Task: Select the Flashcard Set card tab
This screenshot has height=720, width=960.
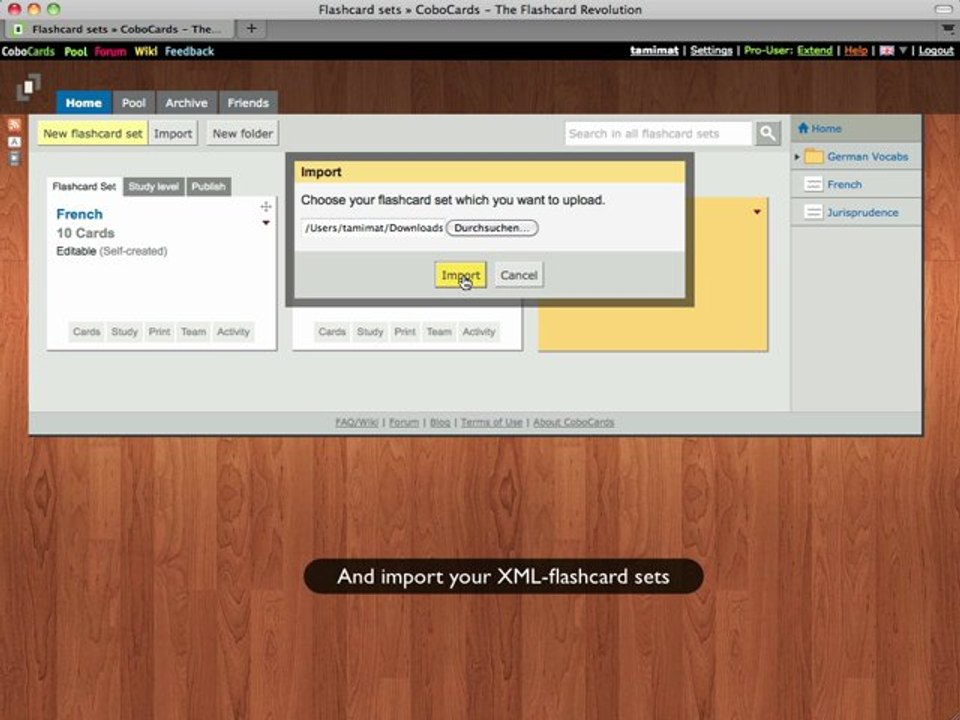Action: pyautogui.click(x=84, y=186)
